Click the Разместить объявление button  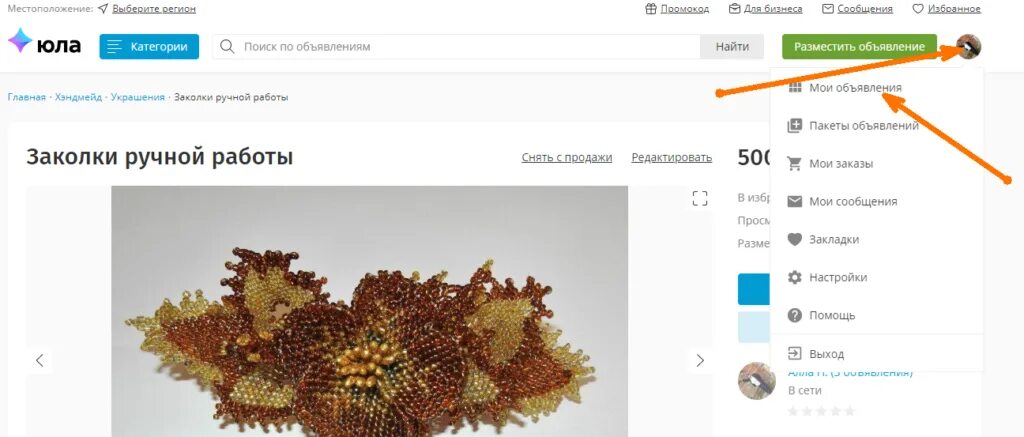(859, 46)
